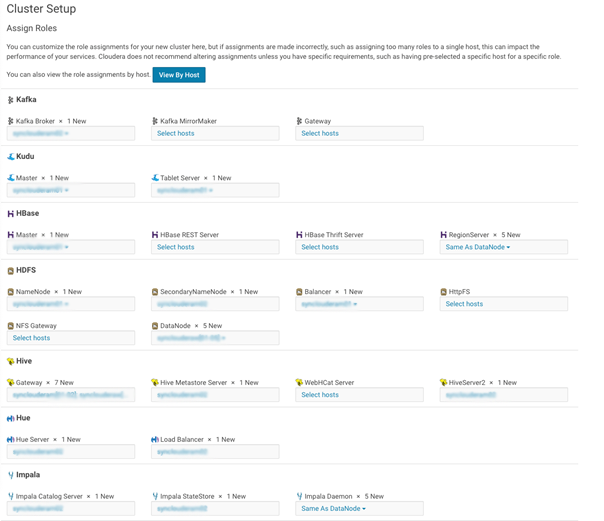Click the Assign Roles heading

click(32, 28)
